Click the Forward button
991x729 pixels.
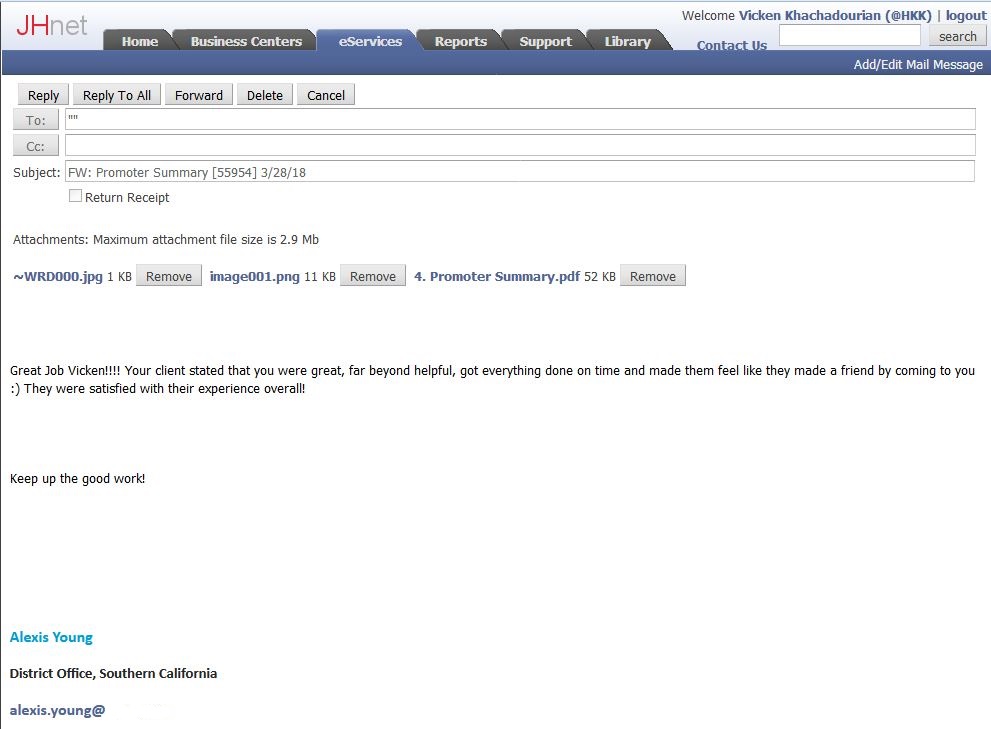pos(199,95)
